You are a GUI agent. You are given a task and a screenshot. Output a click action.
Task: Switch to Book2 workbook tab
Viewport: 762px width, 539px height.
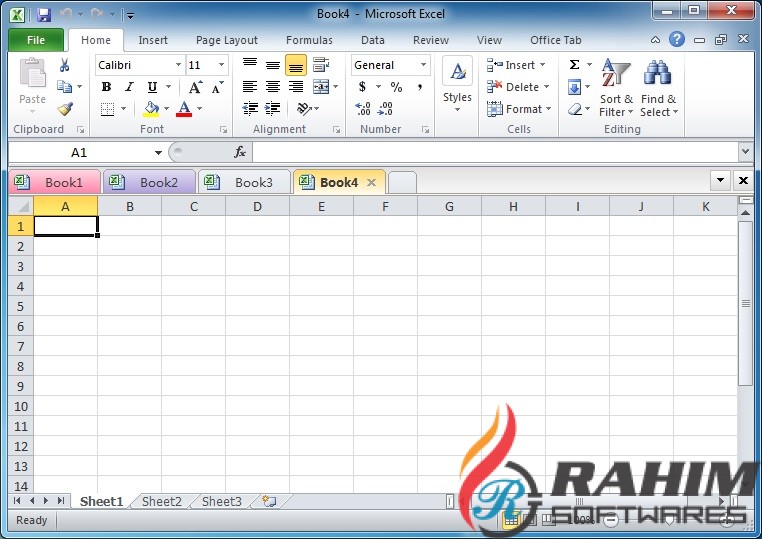click(x=149, y=182)
